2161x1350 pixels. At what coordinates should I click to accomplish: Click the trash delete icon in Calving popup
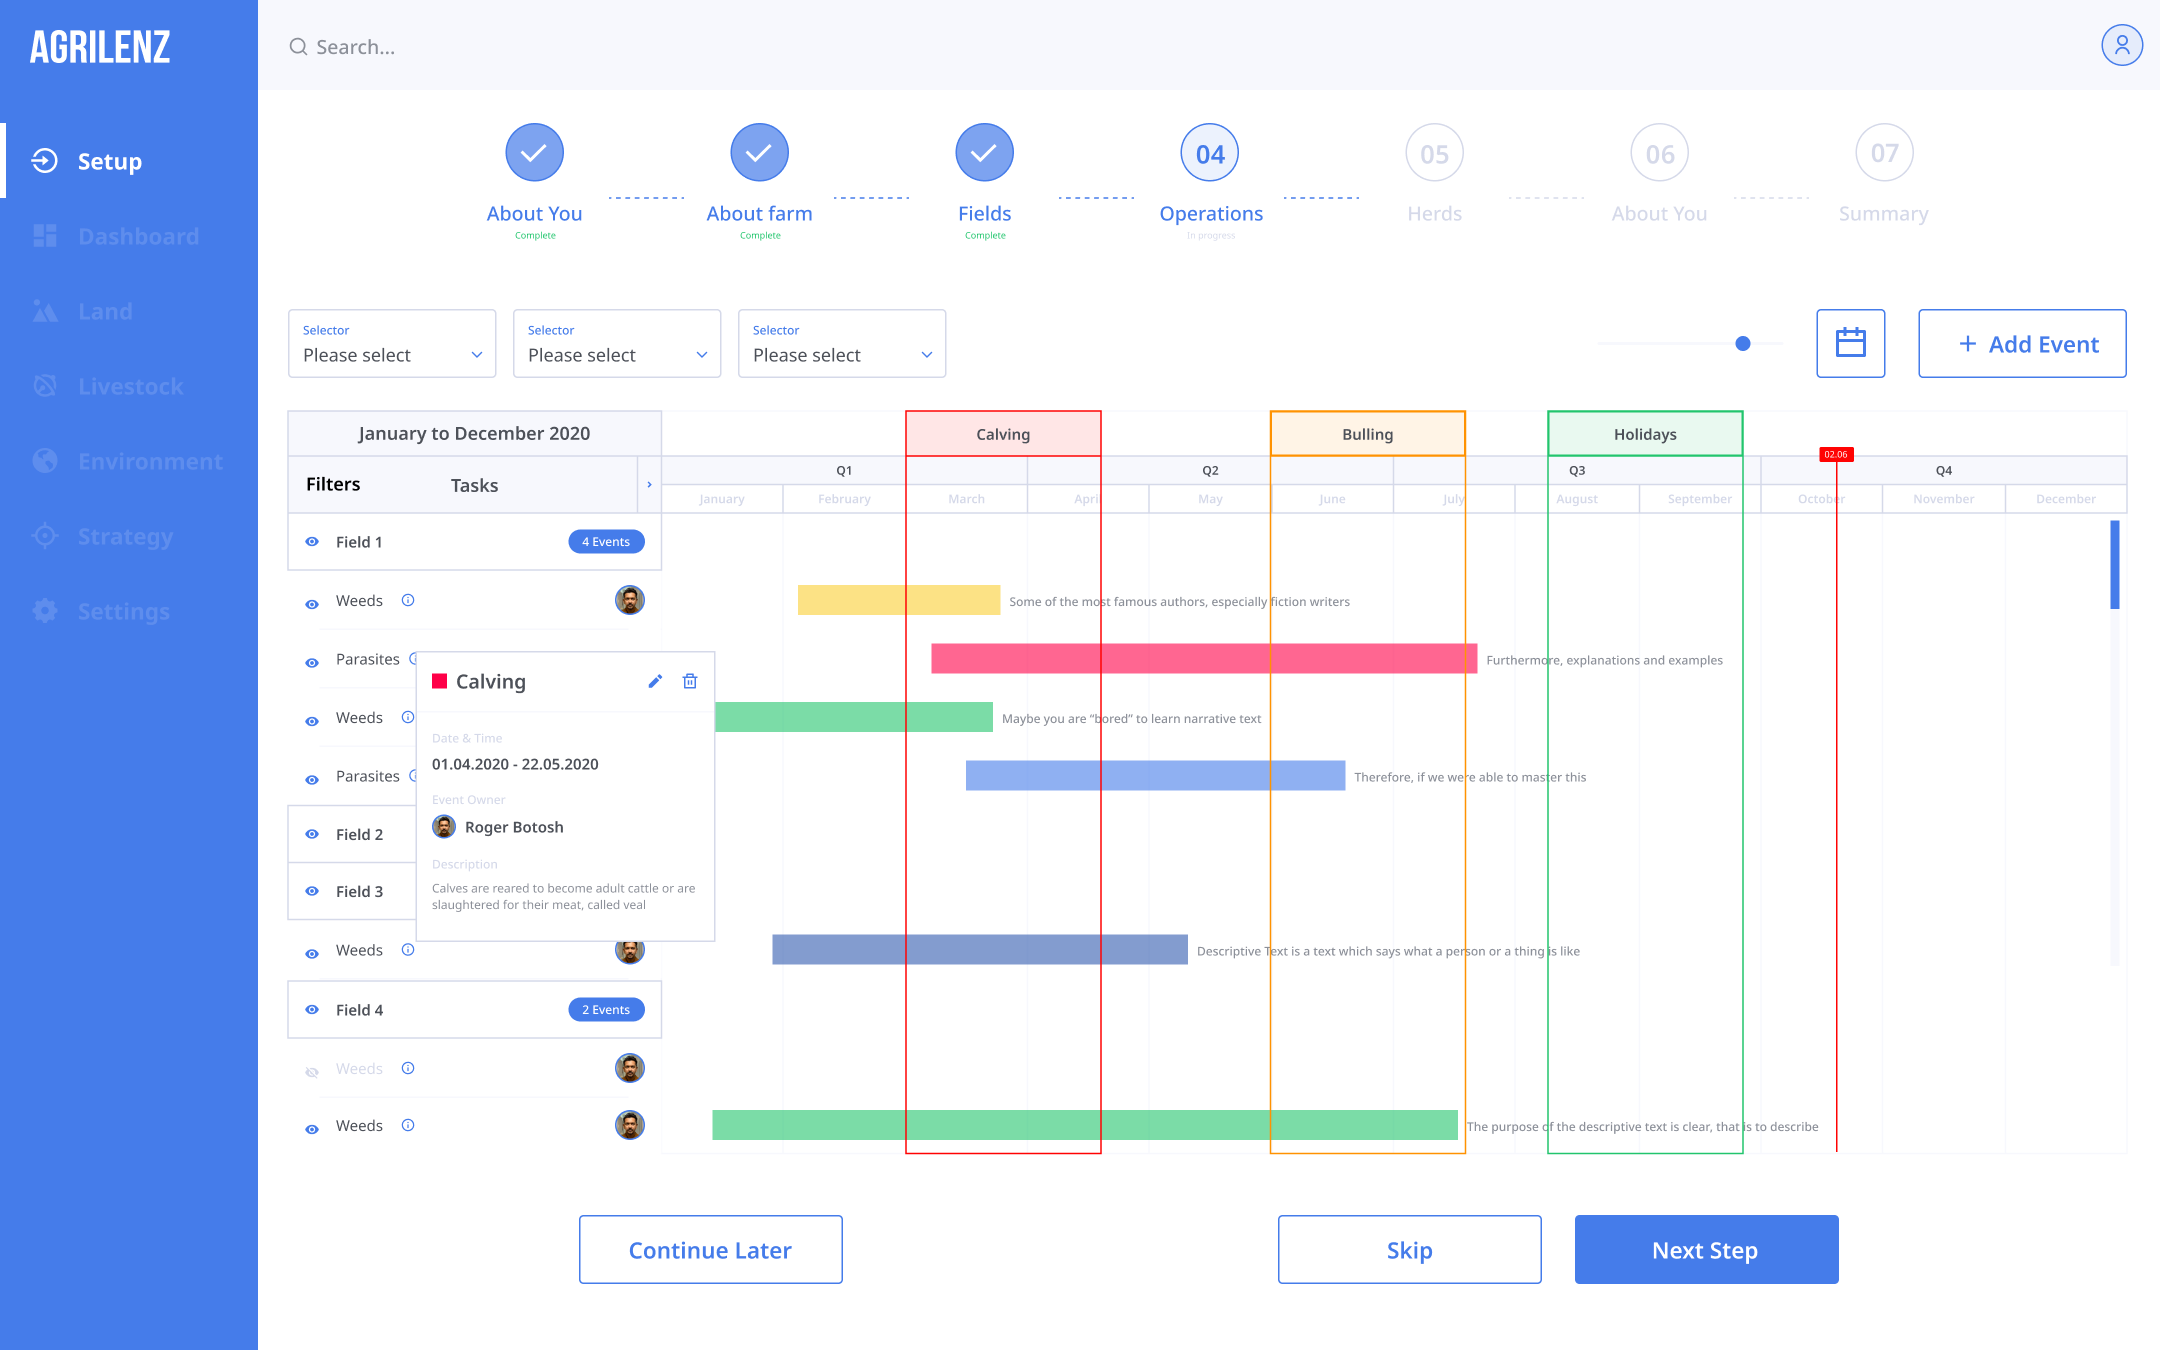coord(690,681)
